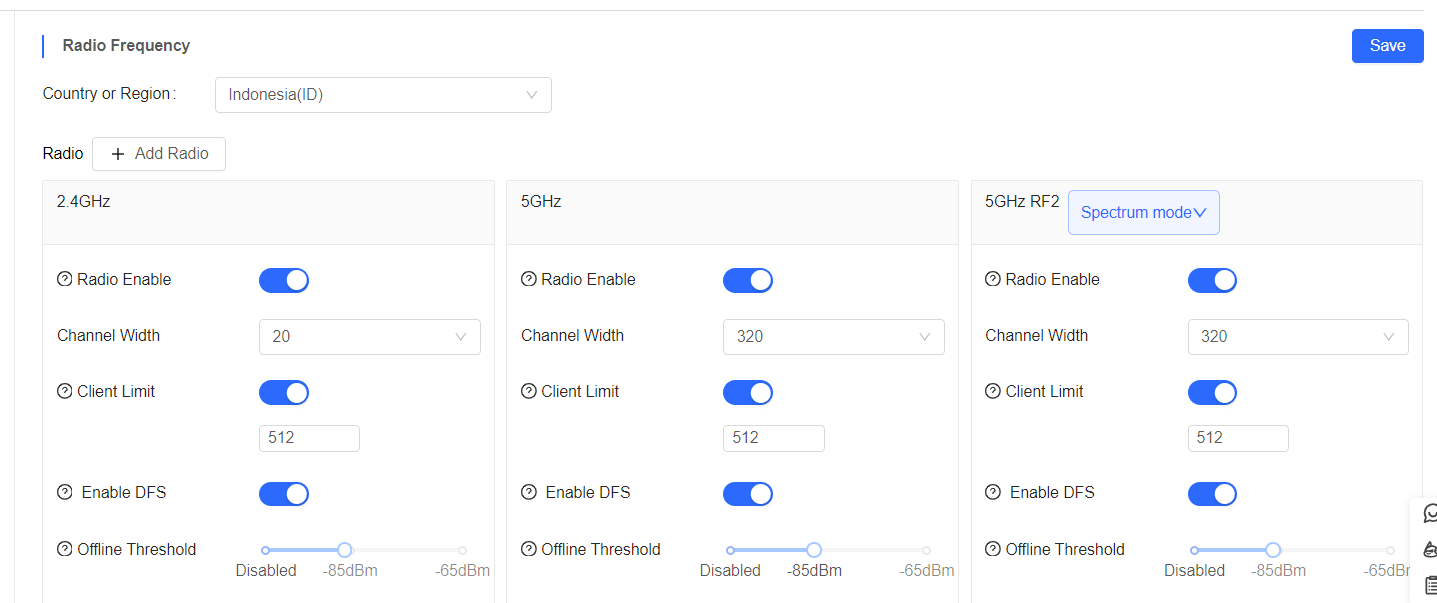Click the help icon beside 2.4GHz Client Limit
Screen dimensions: 1437x603
tap(65, 391)
